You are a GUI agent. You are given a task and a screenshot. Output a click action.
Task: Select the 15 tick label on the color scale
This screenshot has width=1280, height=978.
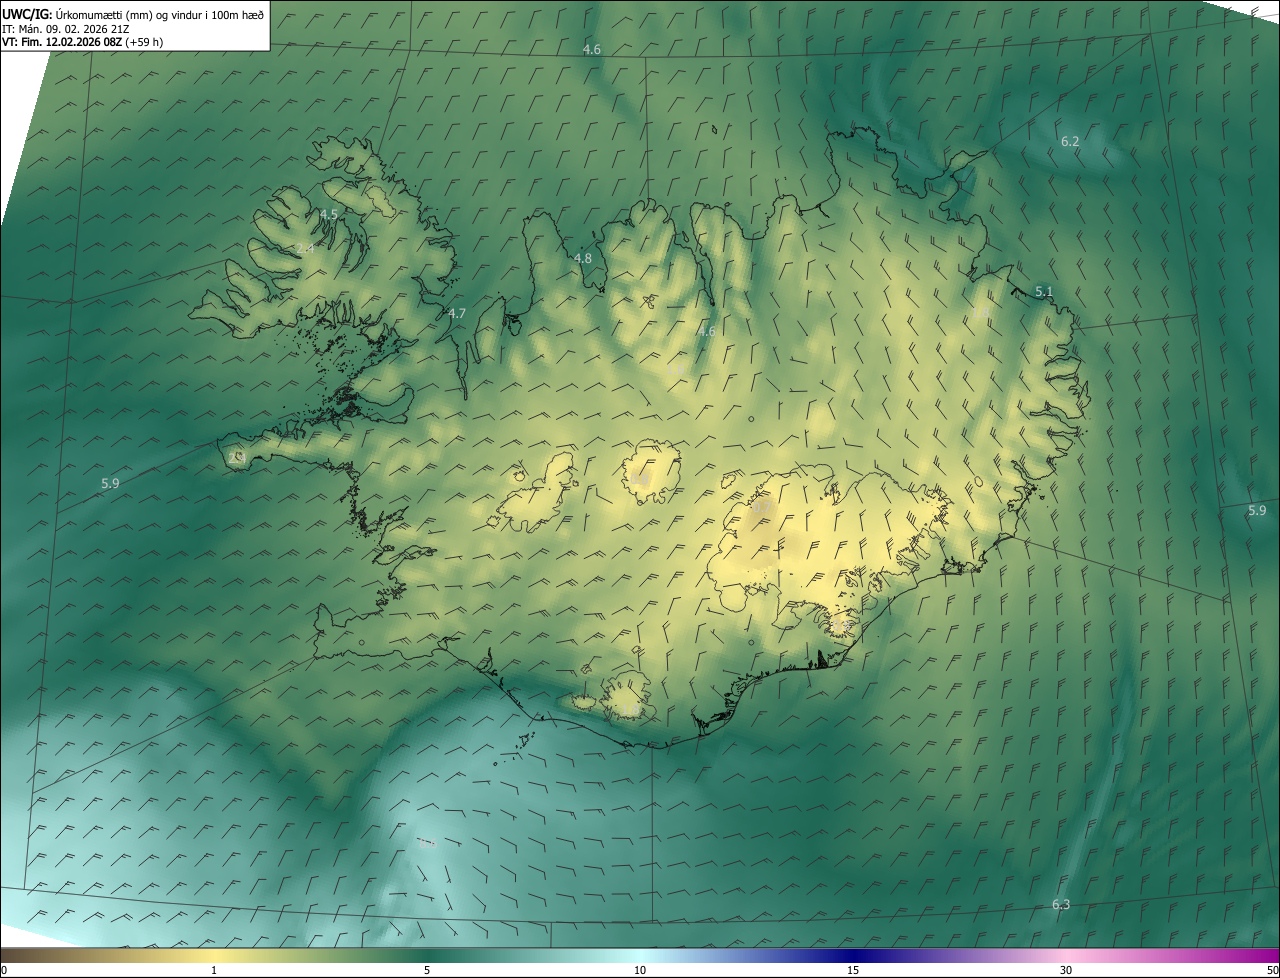(853, 970)
